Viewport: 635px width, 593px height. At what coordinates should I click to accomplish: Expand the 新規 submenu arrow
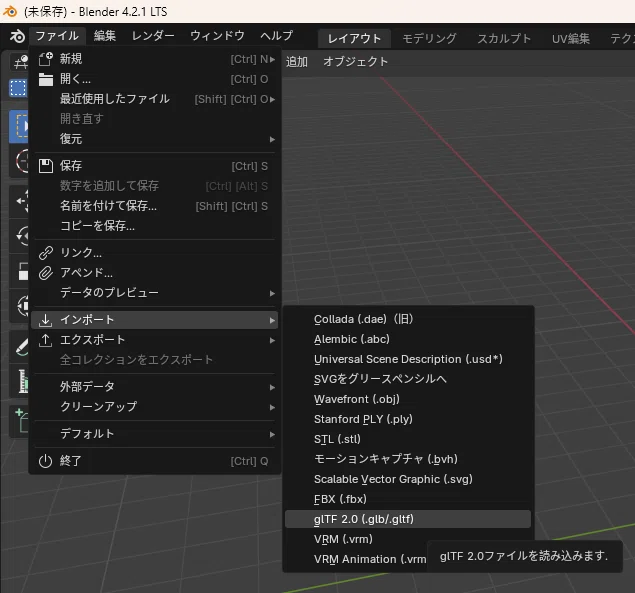pos(273,60)
